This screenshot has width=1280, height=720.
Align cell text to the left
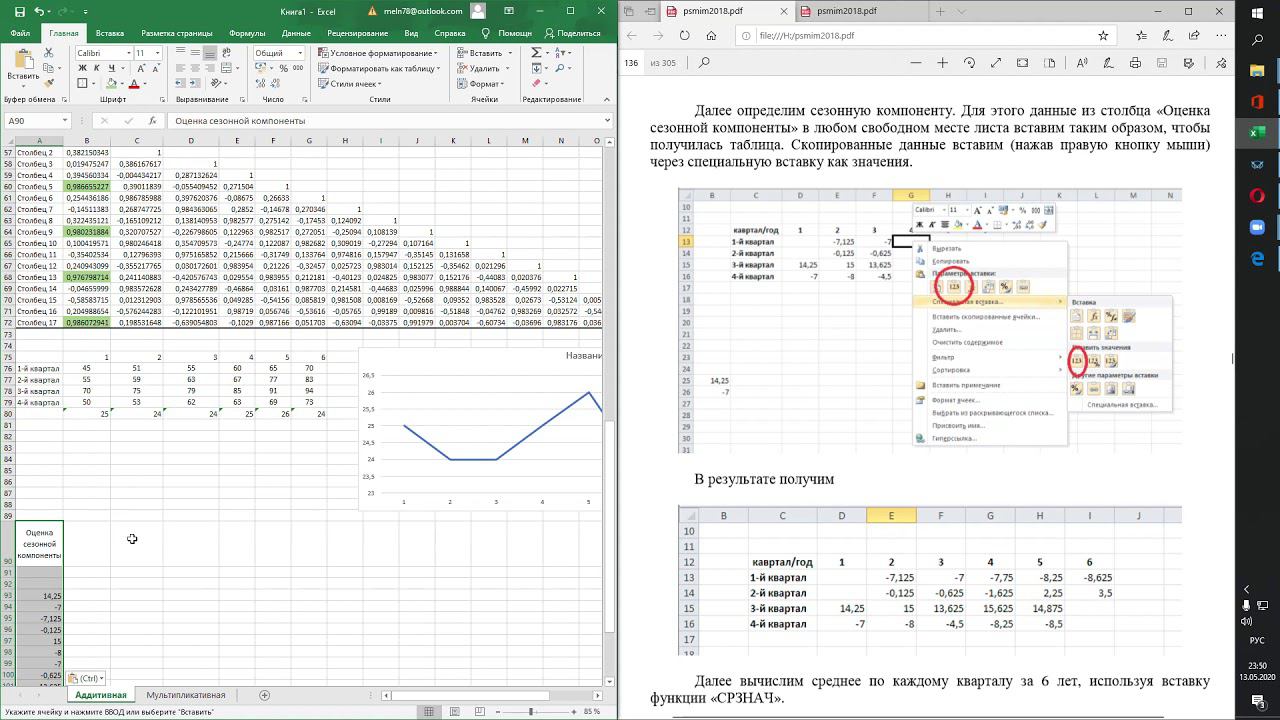(182, 68)
